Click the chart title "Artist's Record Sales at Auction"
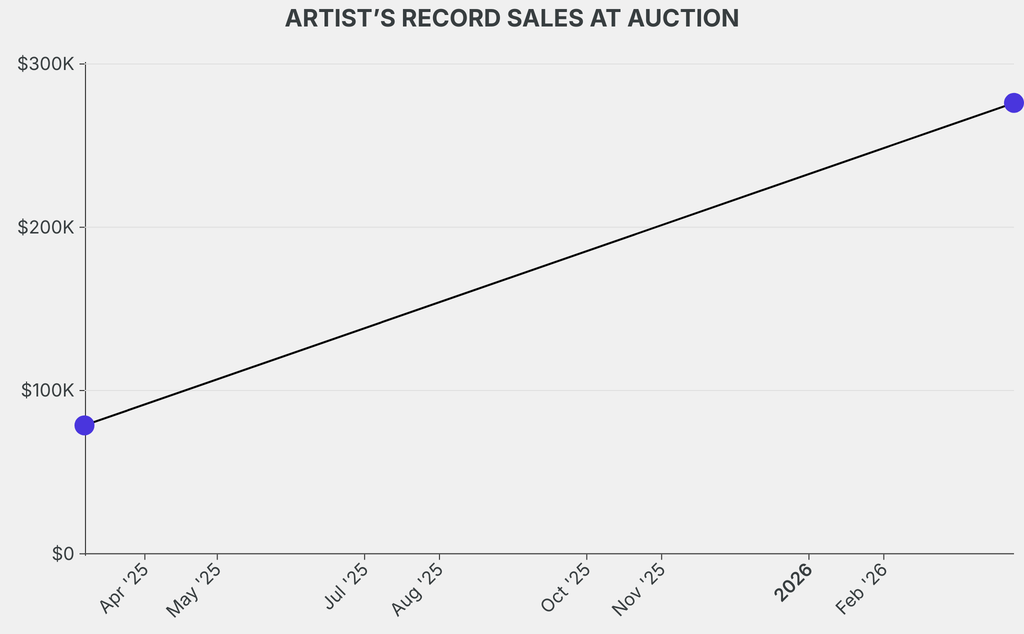Screen dimensions: 1024x634 (512, 19)
